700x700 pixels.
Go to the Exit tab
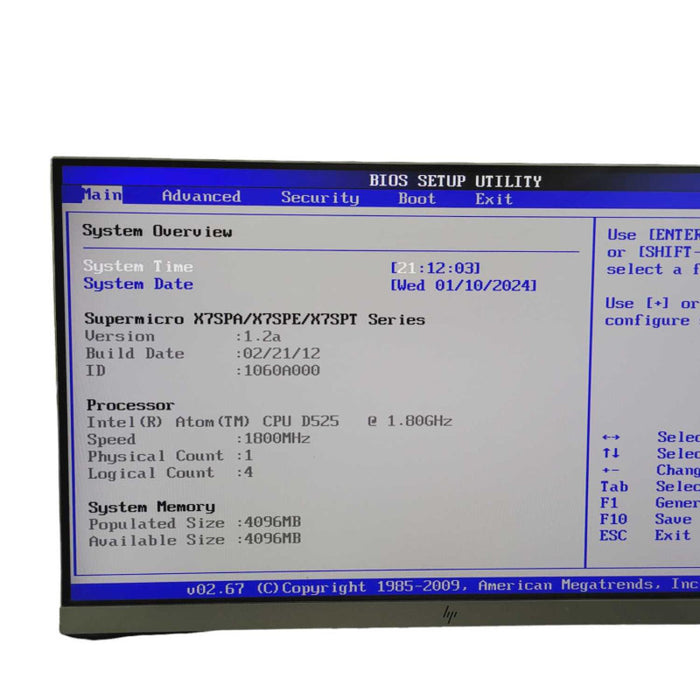(x=494, y=199)
